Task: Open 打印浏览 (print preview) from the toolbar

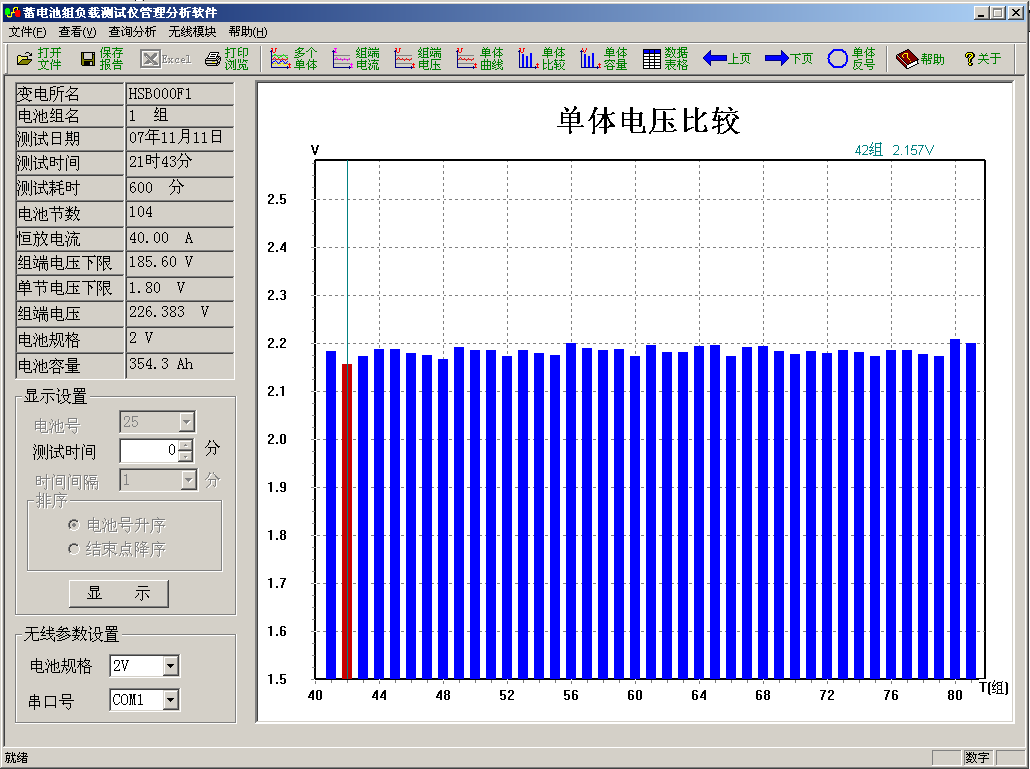Action: [226, 59]
